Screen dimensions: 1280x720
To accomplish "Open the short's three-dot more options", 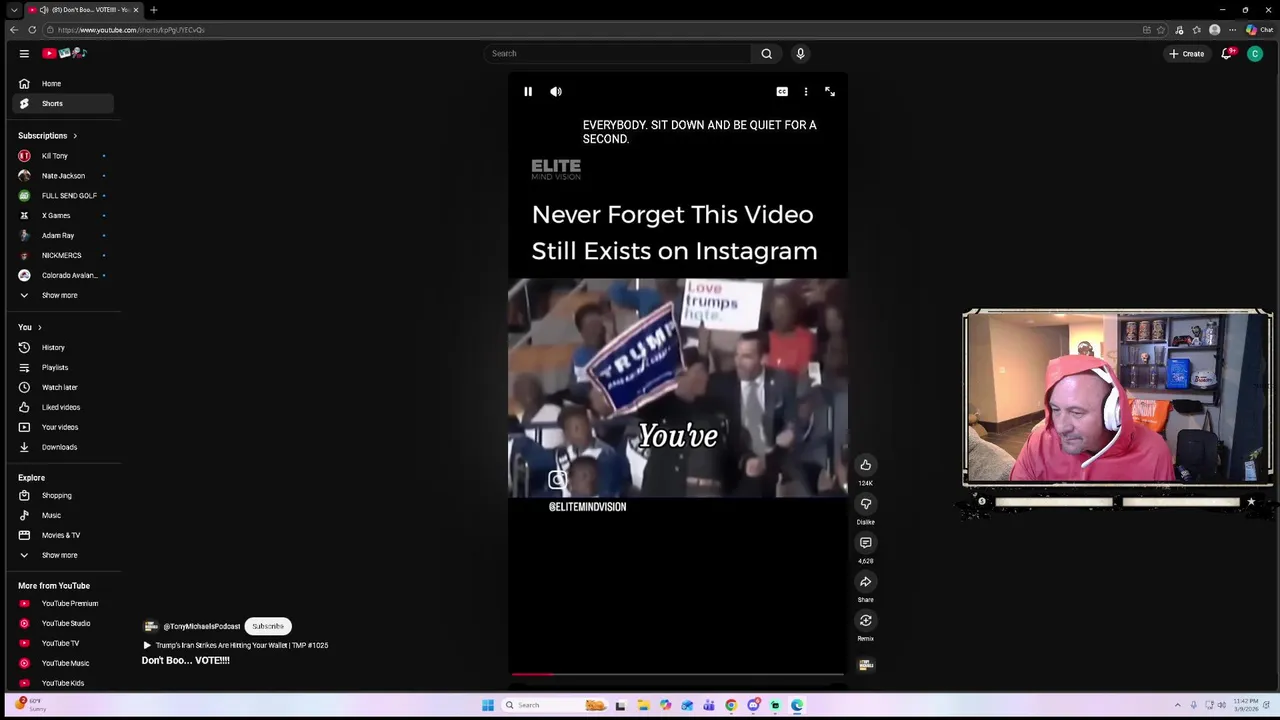I will coord(806,92).
